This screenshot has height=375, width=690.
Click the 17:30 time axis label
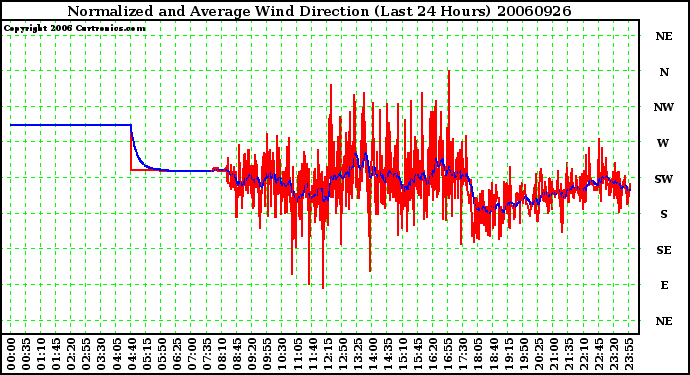point(463,354)
